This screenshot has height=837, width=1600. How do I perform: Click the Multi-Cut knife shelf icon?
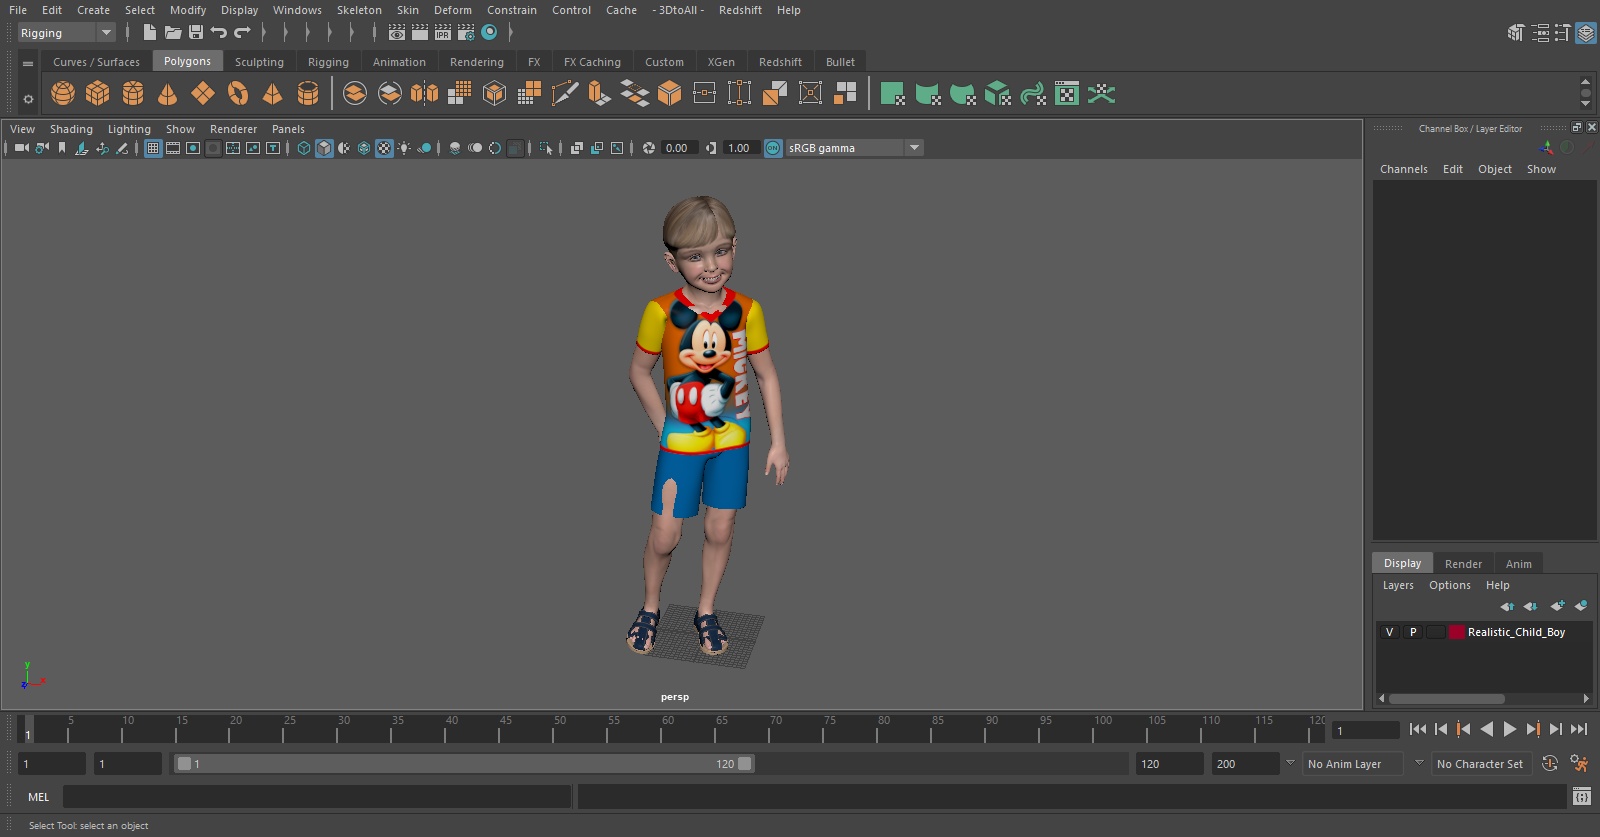click(565, 94)
